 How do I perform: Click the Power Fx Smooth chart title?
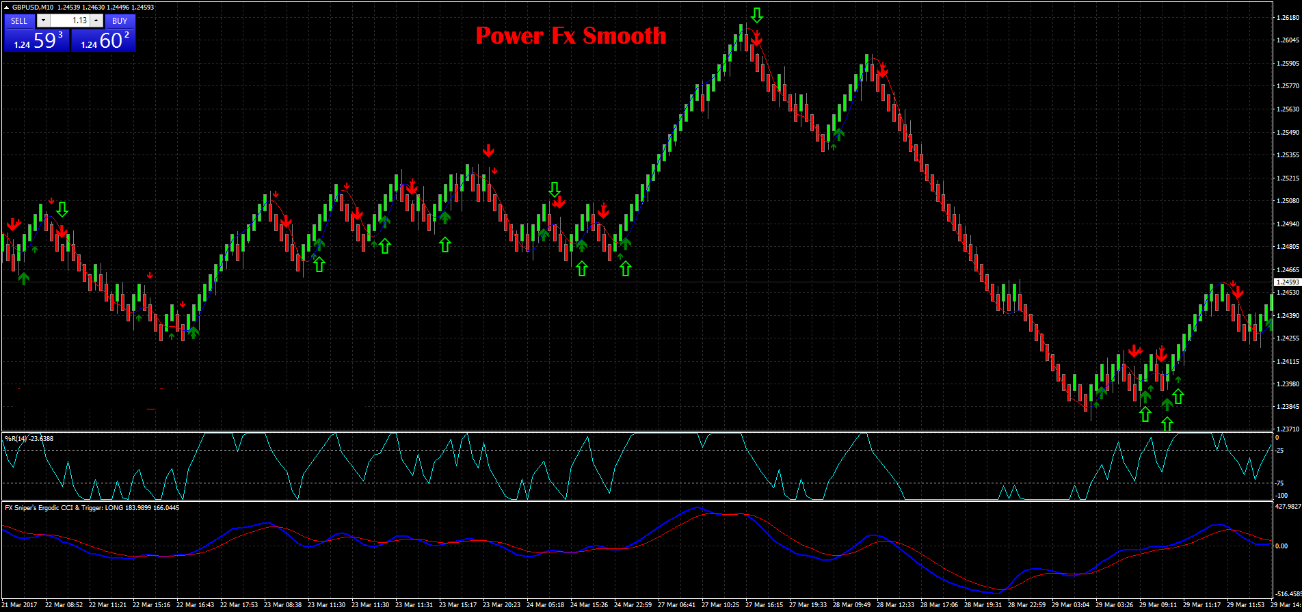[570, 36]
